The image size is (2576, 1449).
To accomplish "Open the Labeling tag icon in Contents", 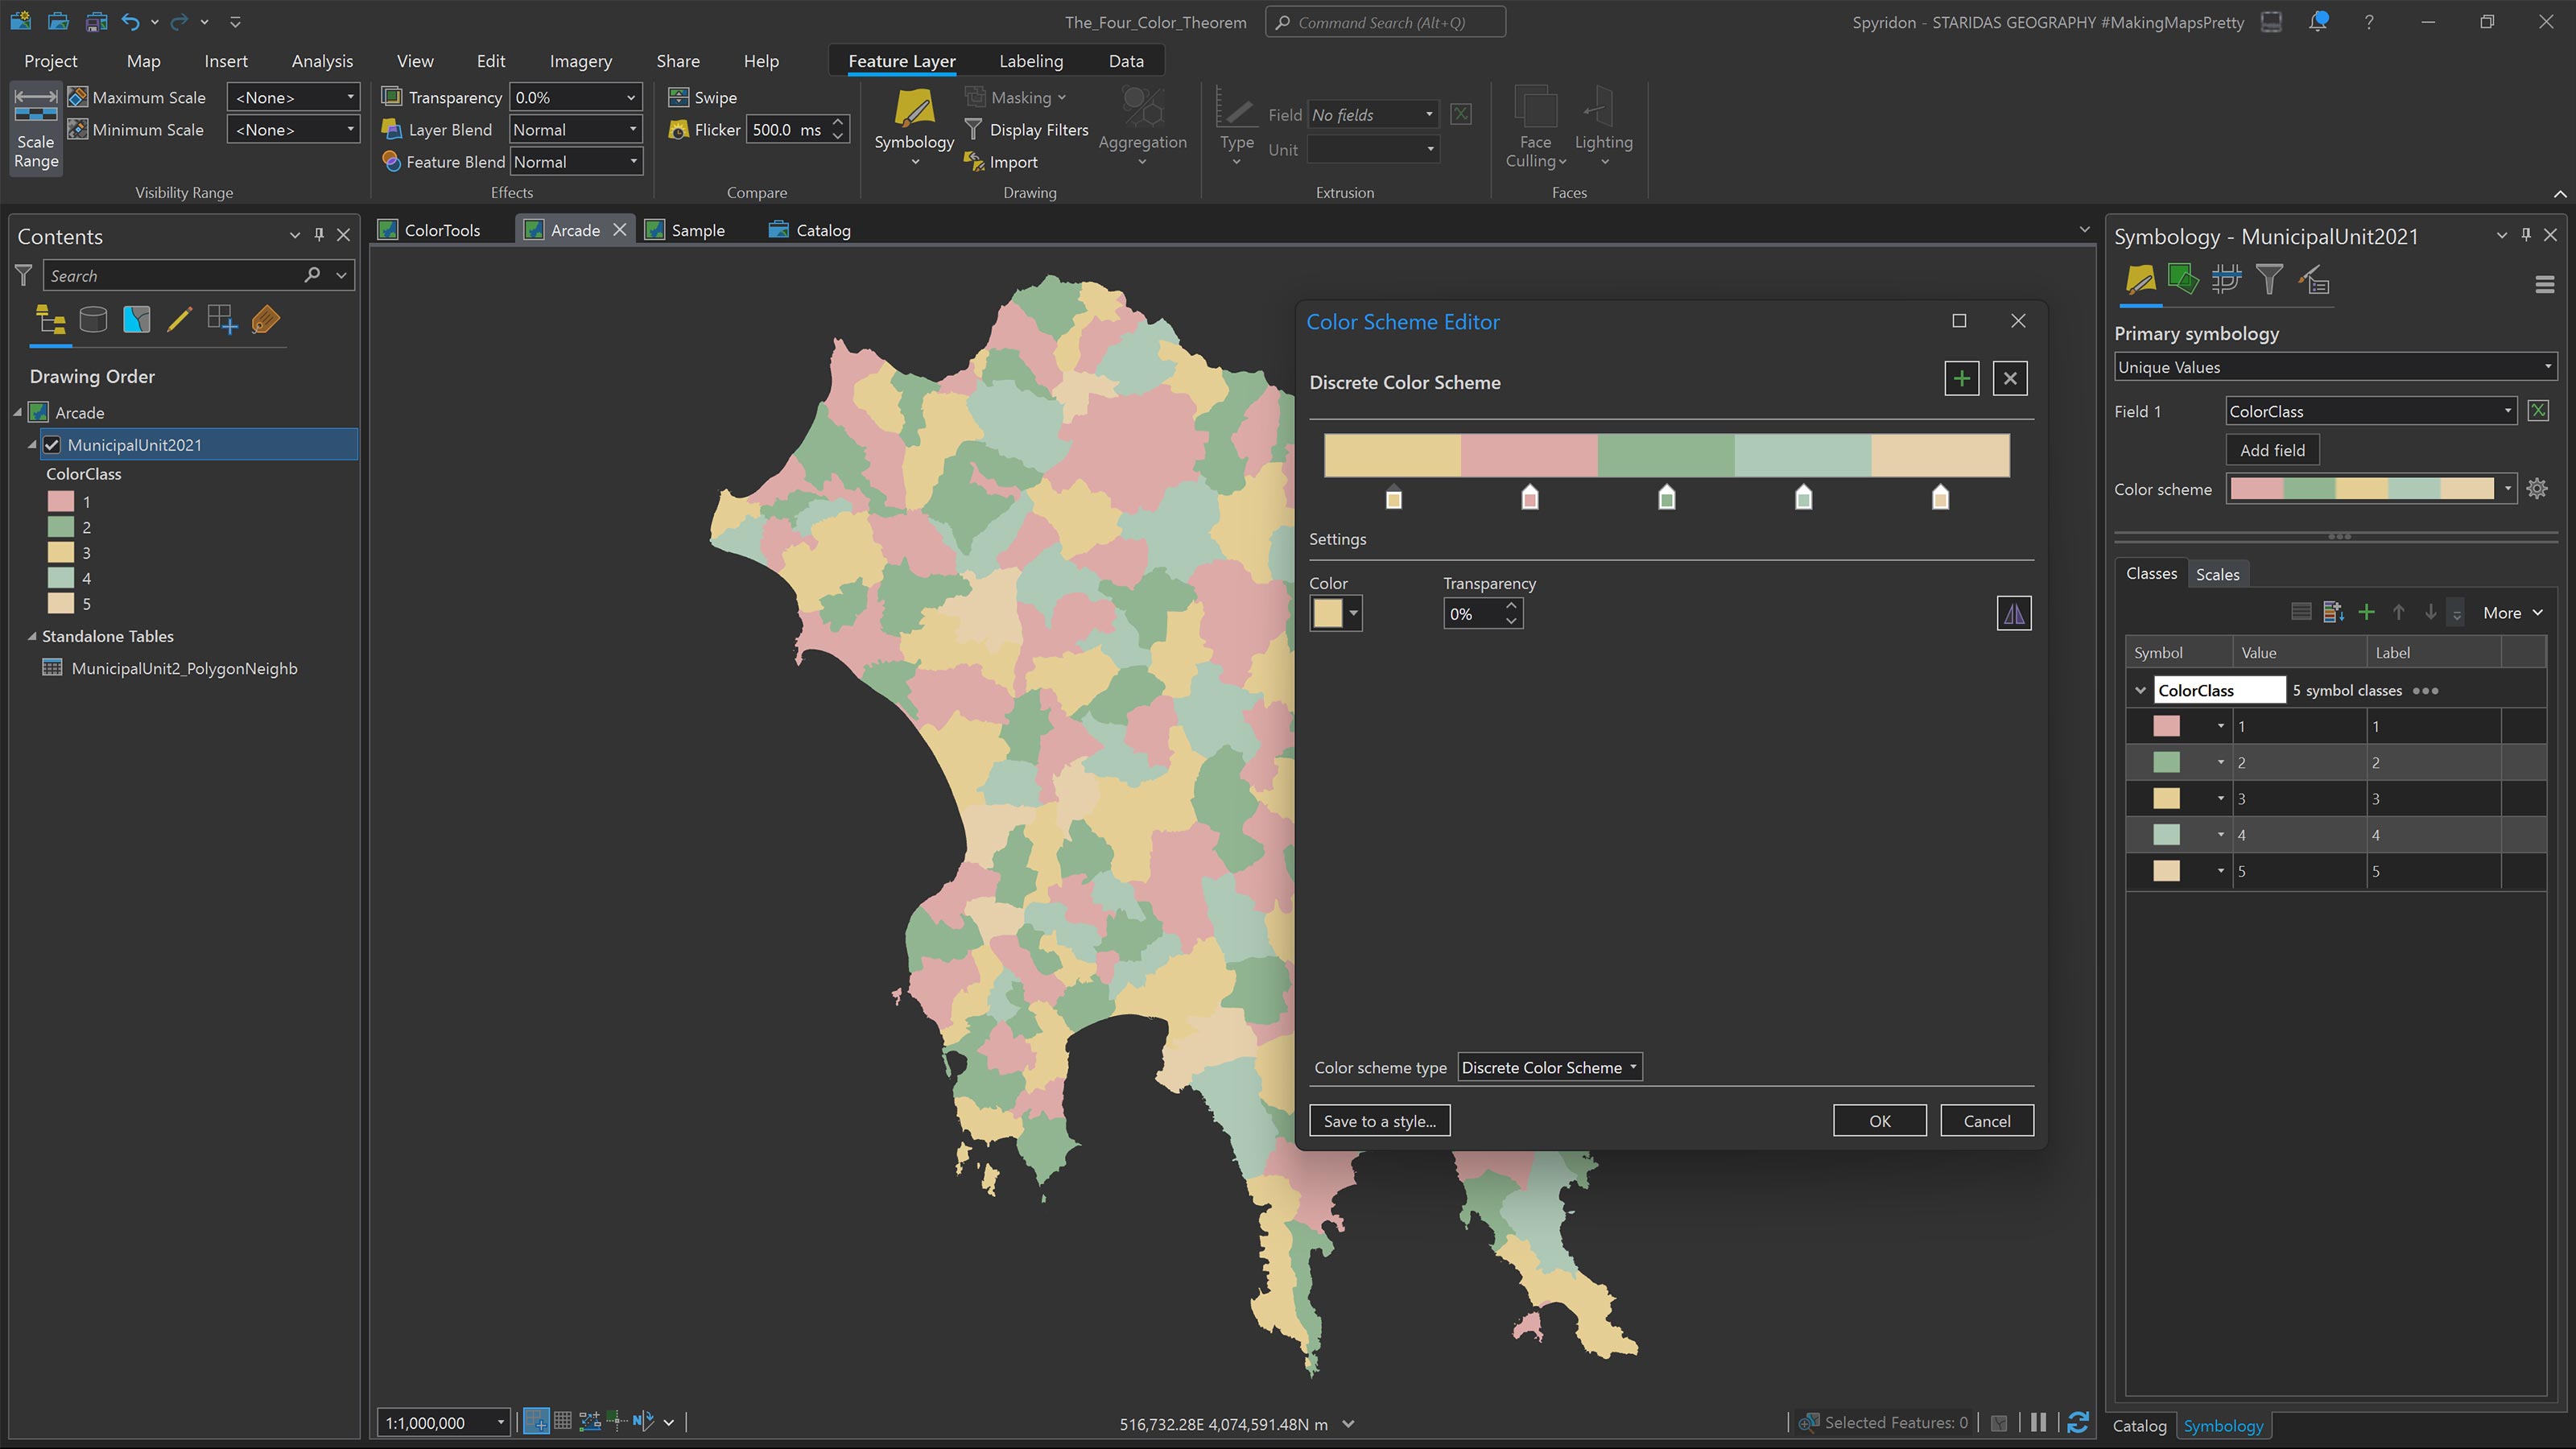I will [x=265, y=320].
